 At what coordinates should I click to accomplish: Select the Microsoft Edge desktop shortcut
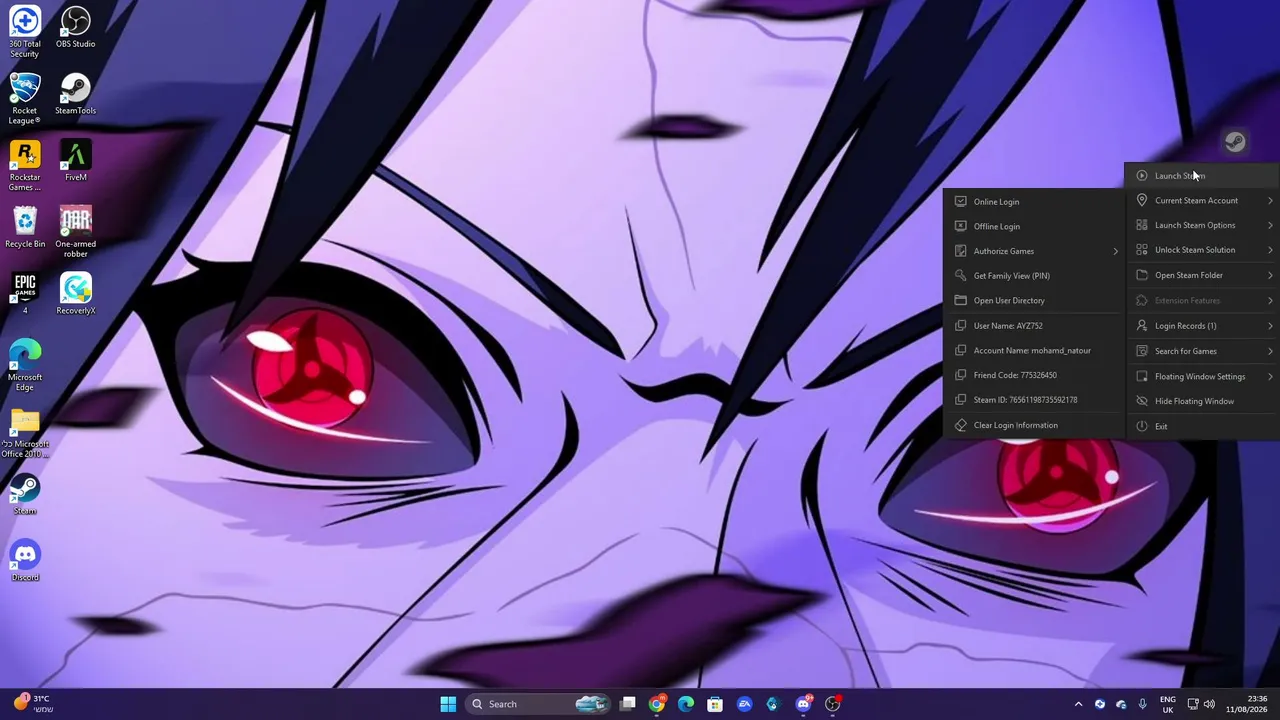[x=25, y=365]
